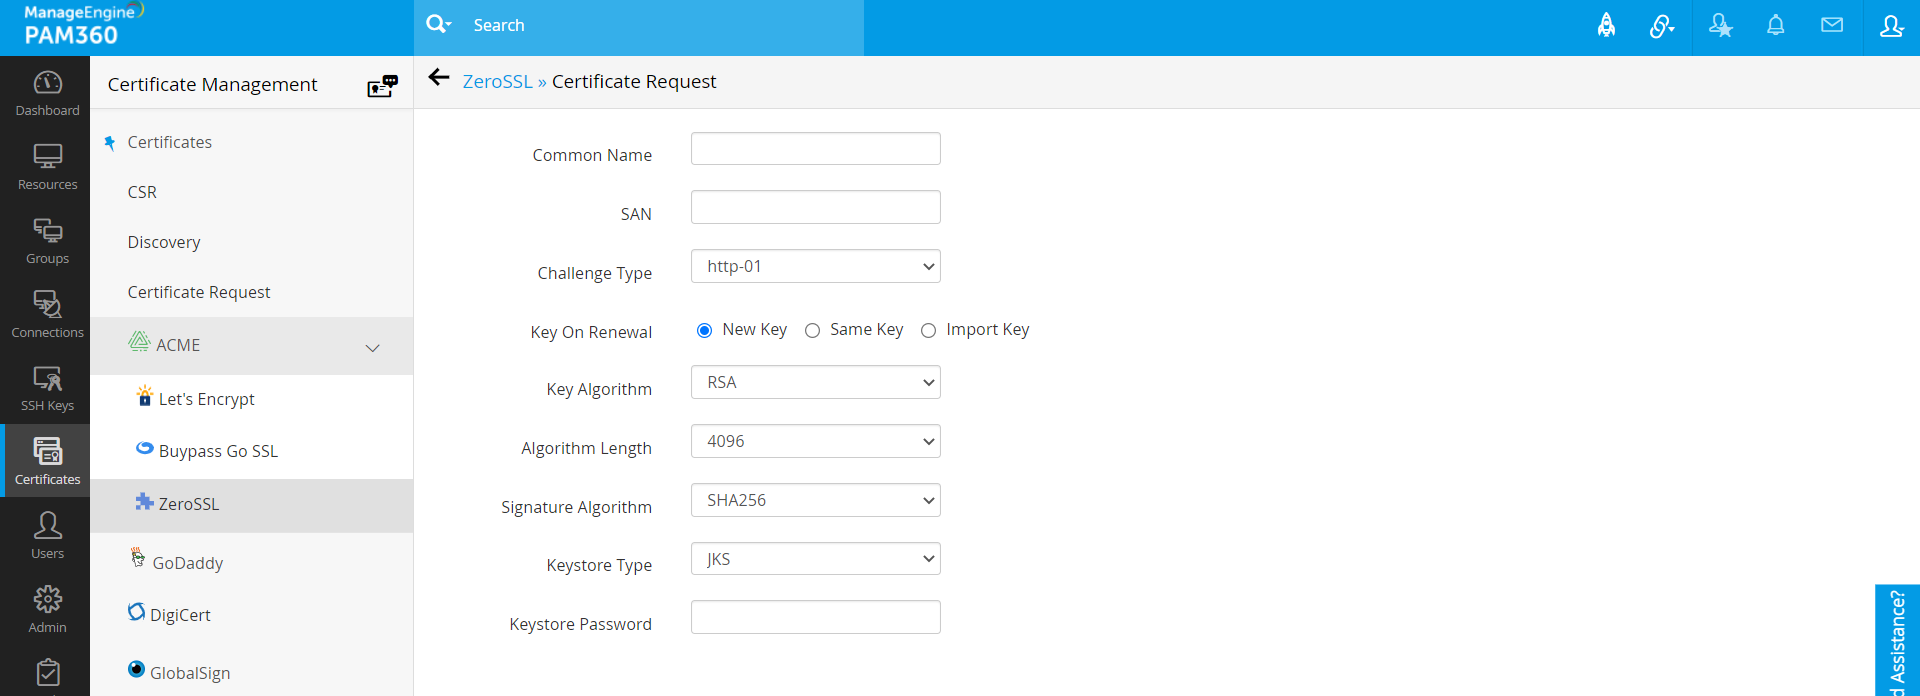Click the back arrow beside ZeroSSL
Image resolution: width=1920 pixels, height=696 pixels.
point(438,78)
